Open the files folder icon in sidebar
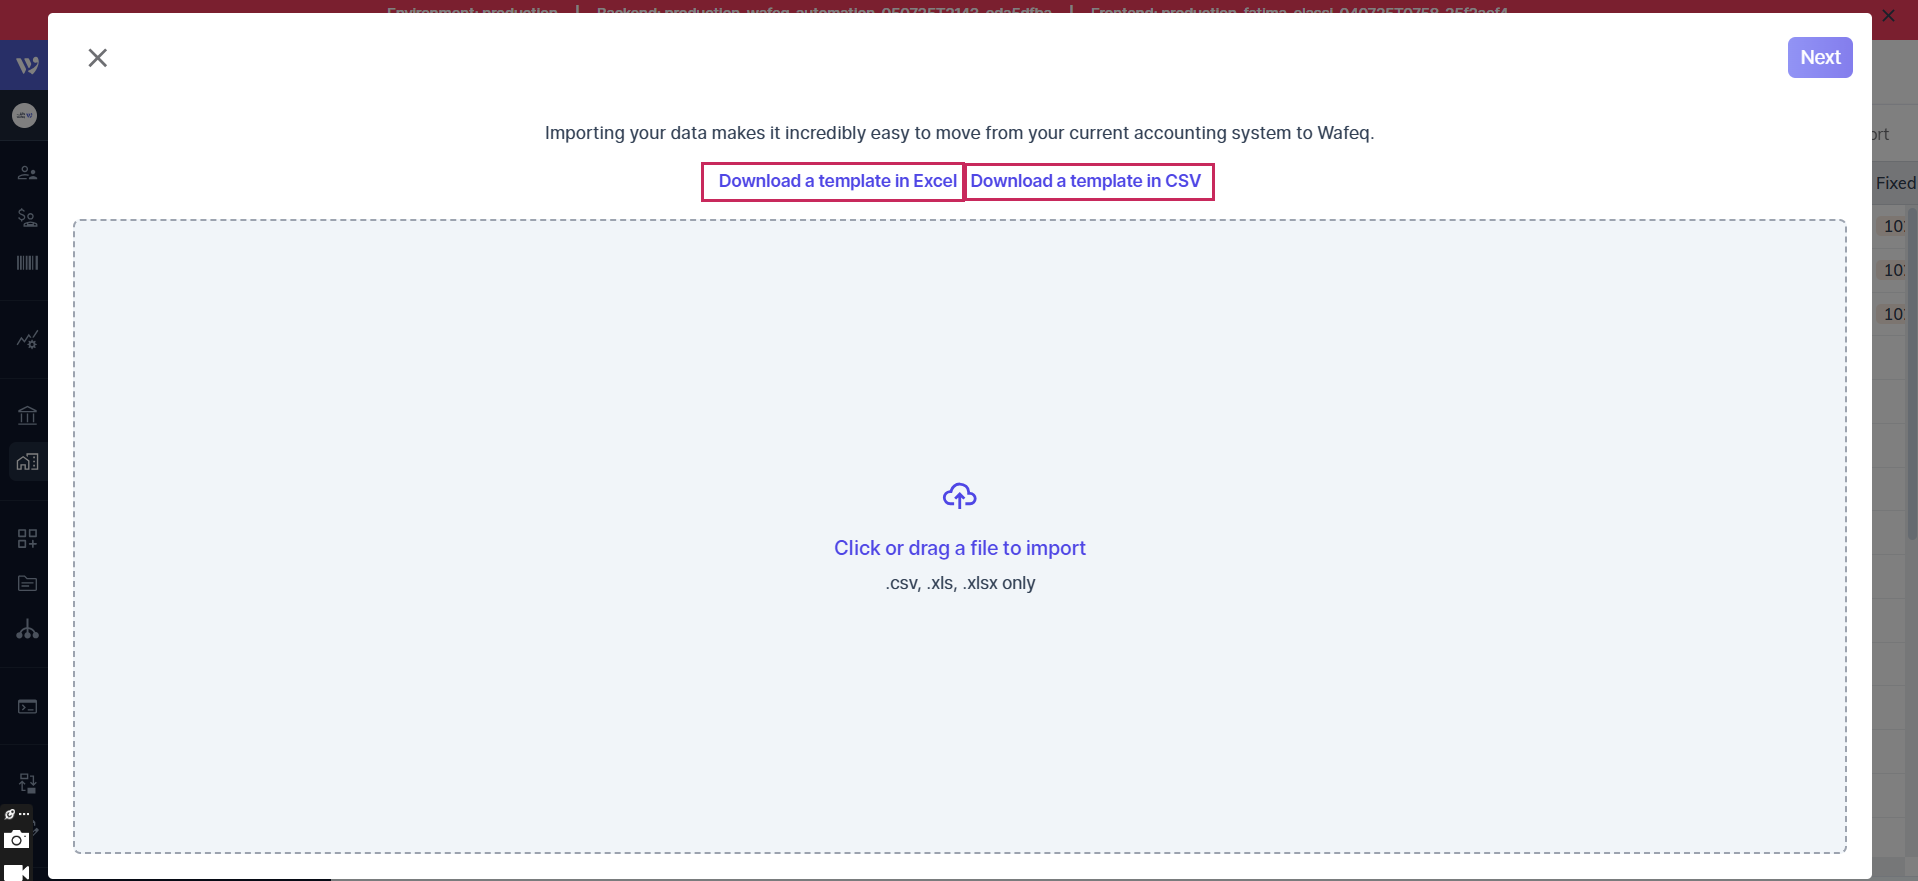Viewport: 1918px width, 881px height. (27, 583)
